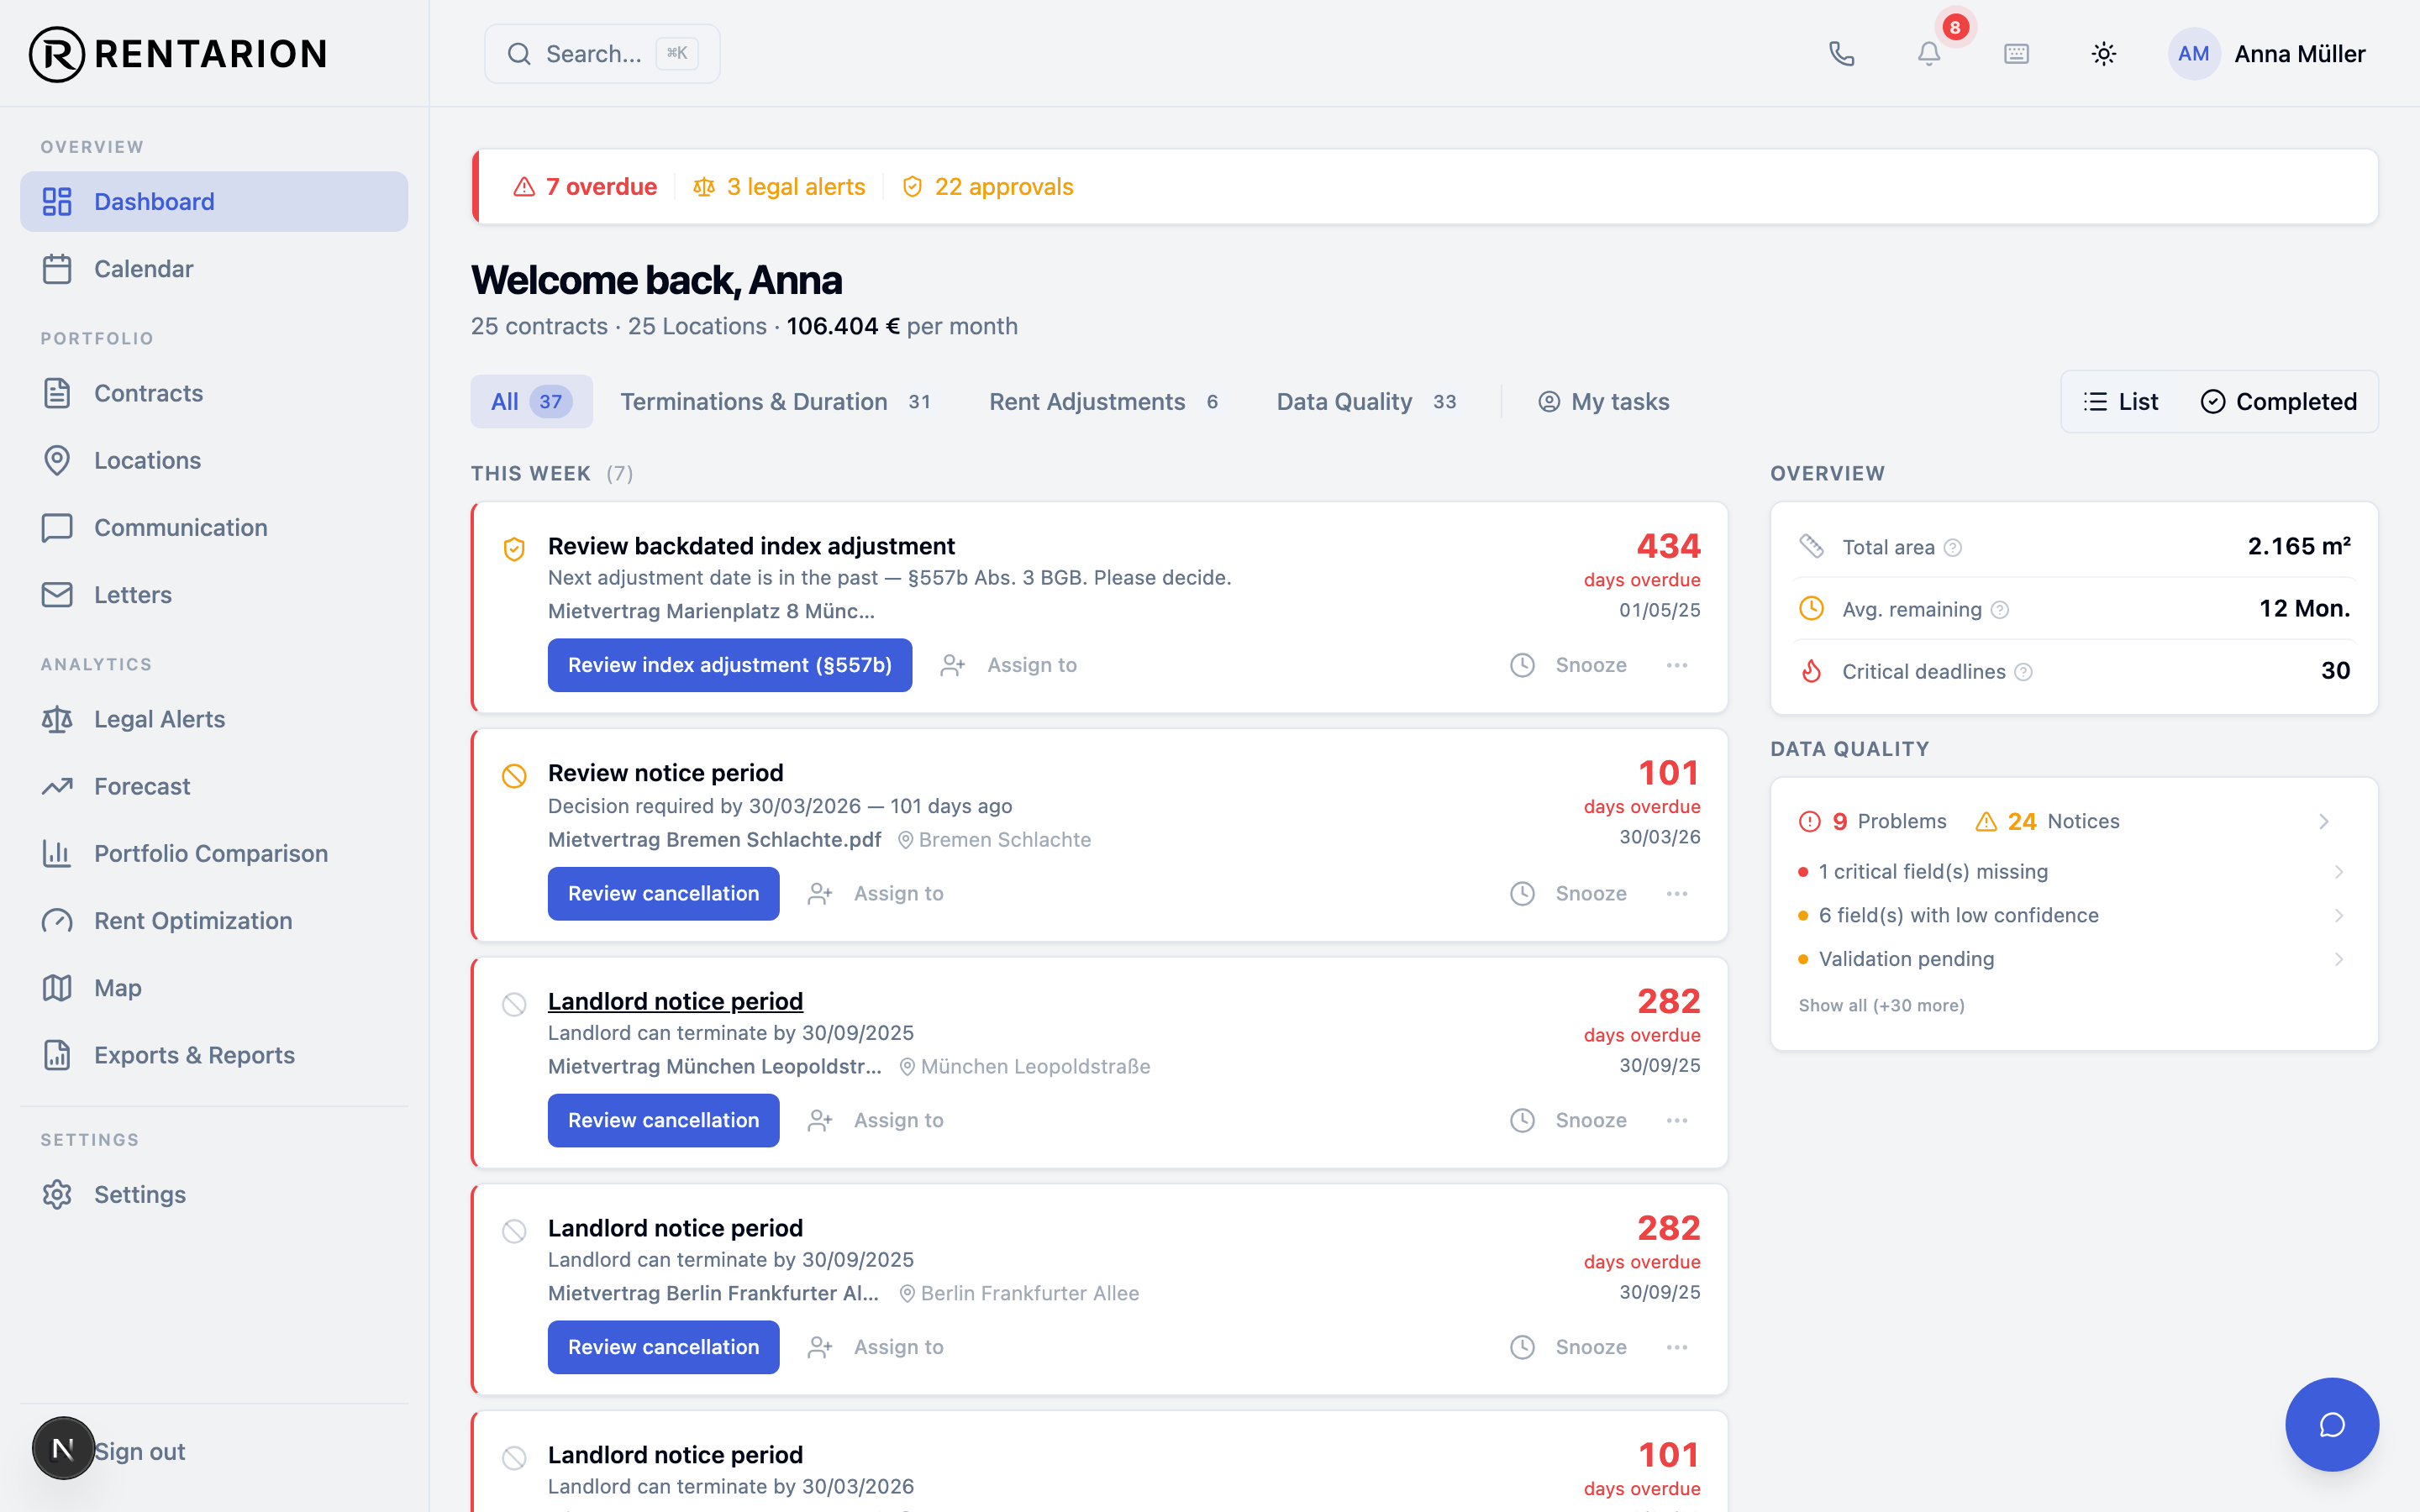Select Rent Adjustments tab
The image size is (2420, 1512).
[x=1104, y=402]
